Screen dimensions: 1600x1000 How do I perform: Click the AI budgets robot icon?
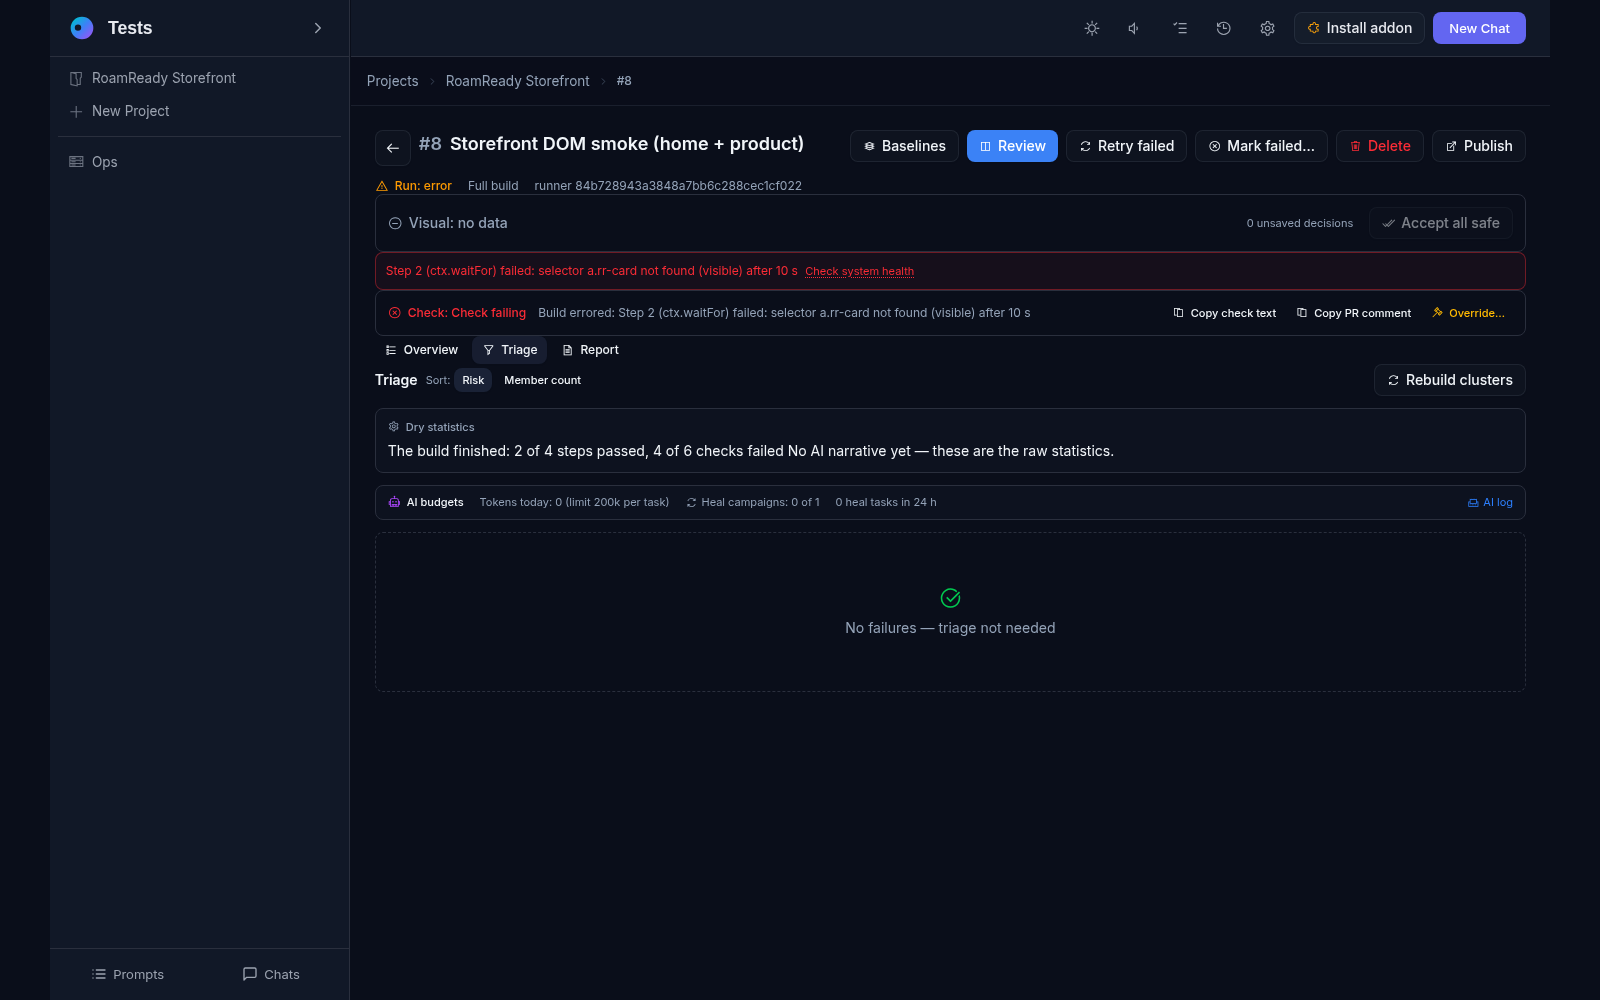coord(395,503)
